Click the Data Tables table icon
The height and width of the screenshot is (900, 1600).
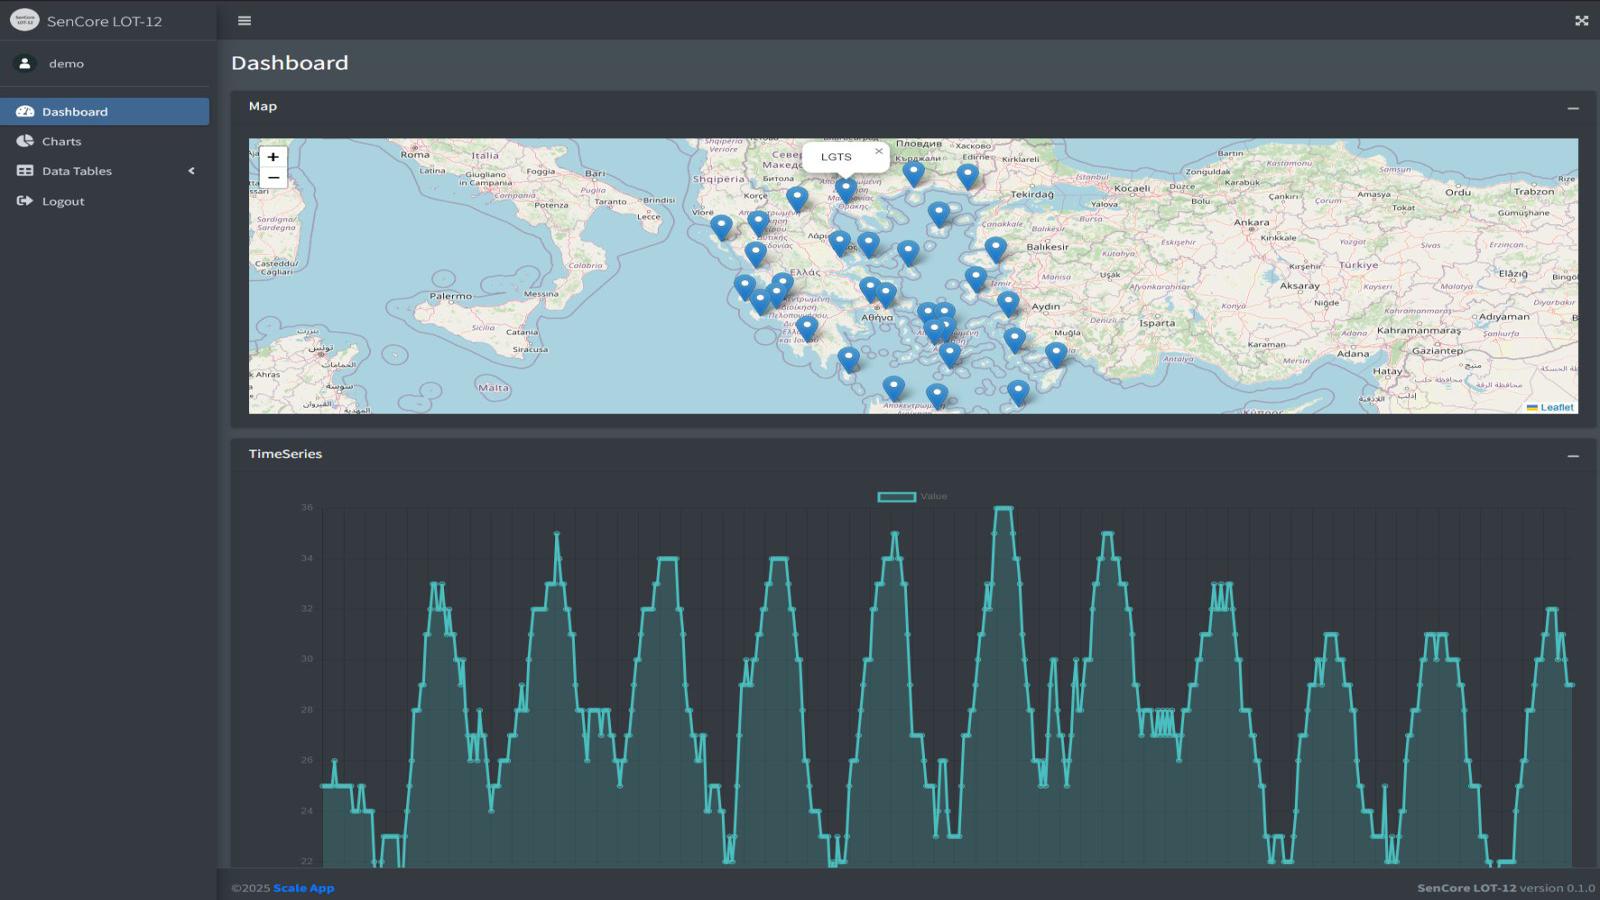[25, 171]
